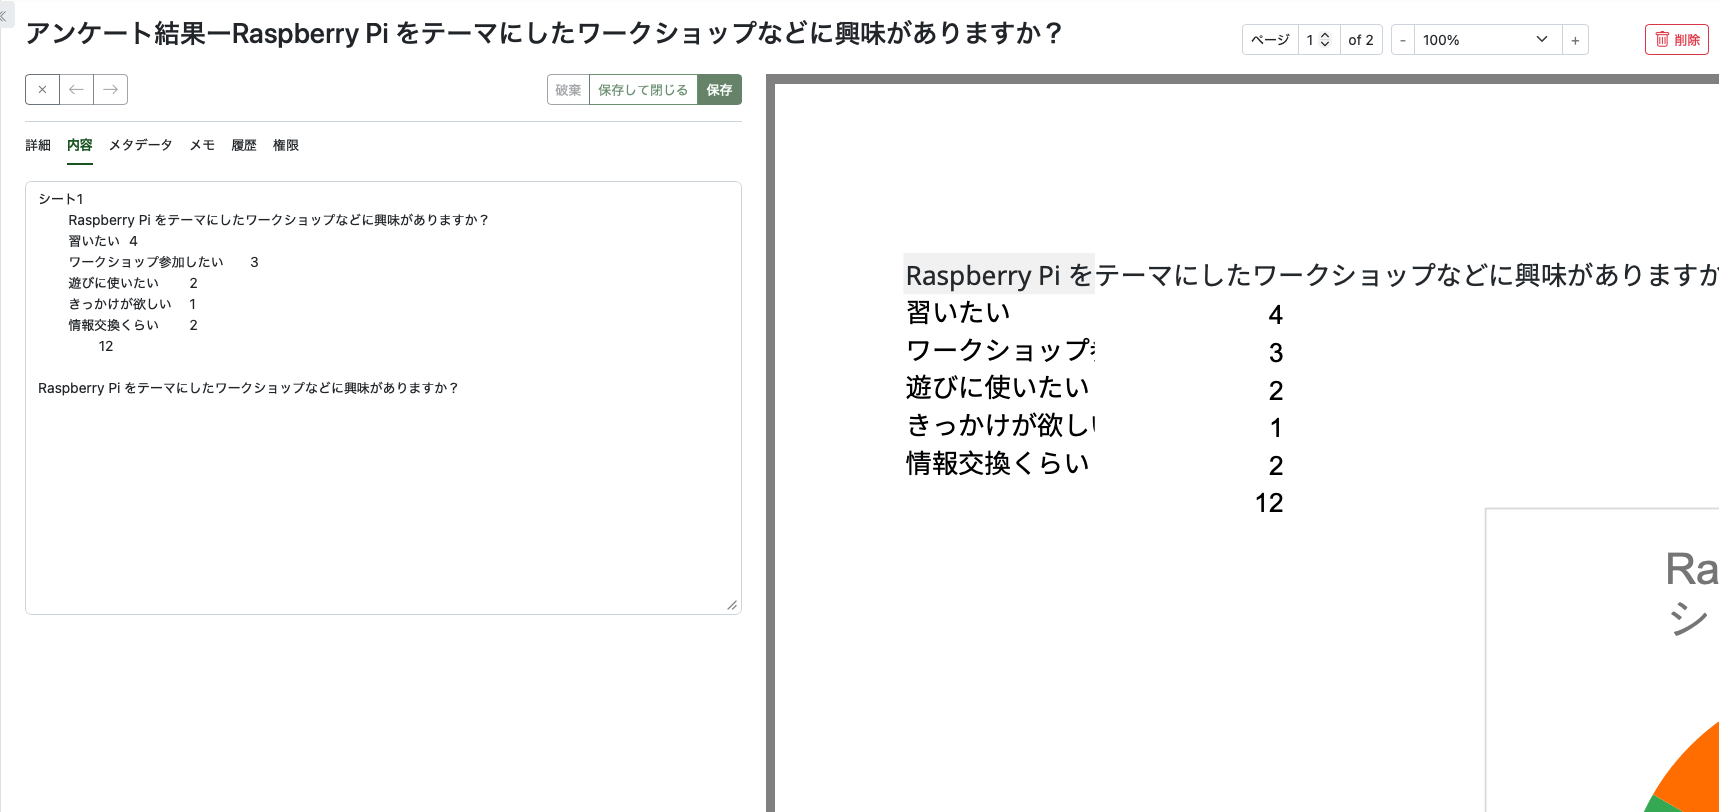Click the 'ページ' page label
1719x812 pixels.
click(1270, 40)
